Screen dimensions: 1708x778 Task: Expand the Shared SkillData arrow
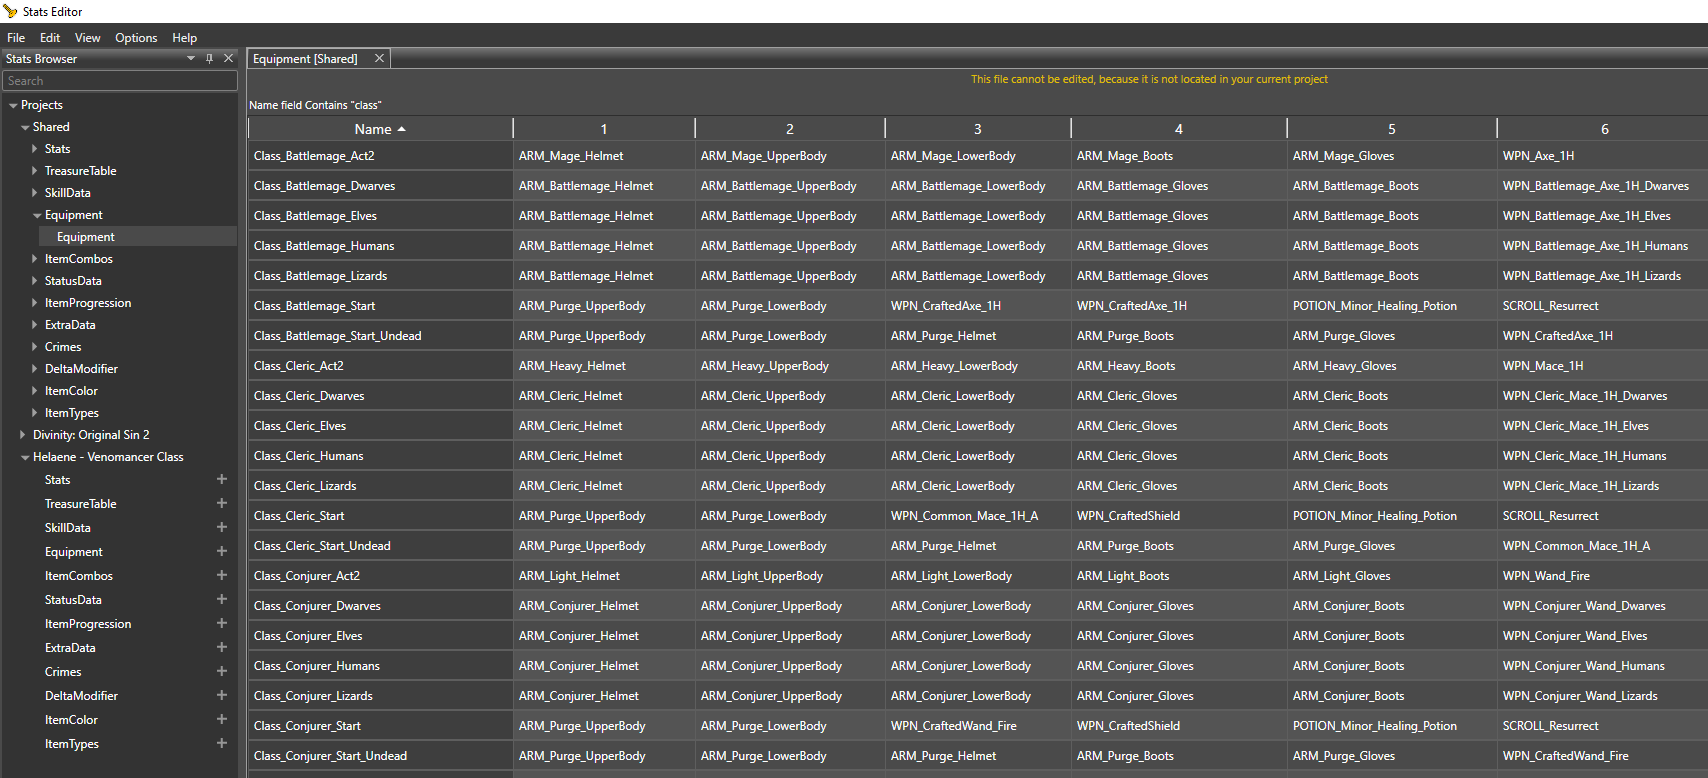[35, 193]
